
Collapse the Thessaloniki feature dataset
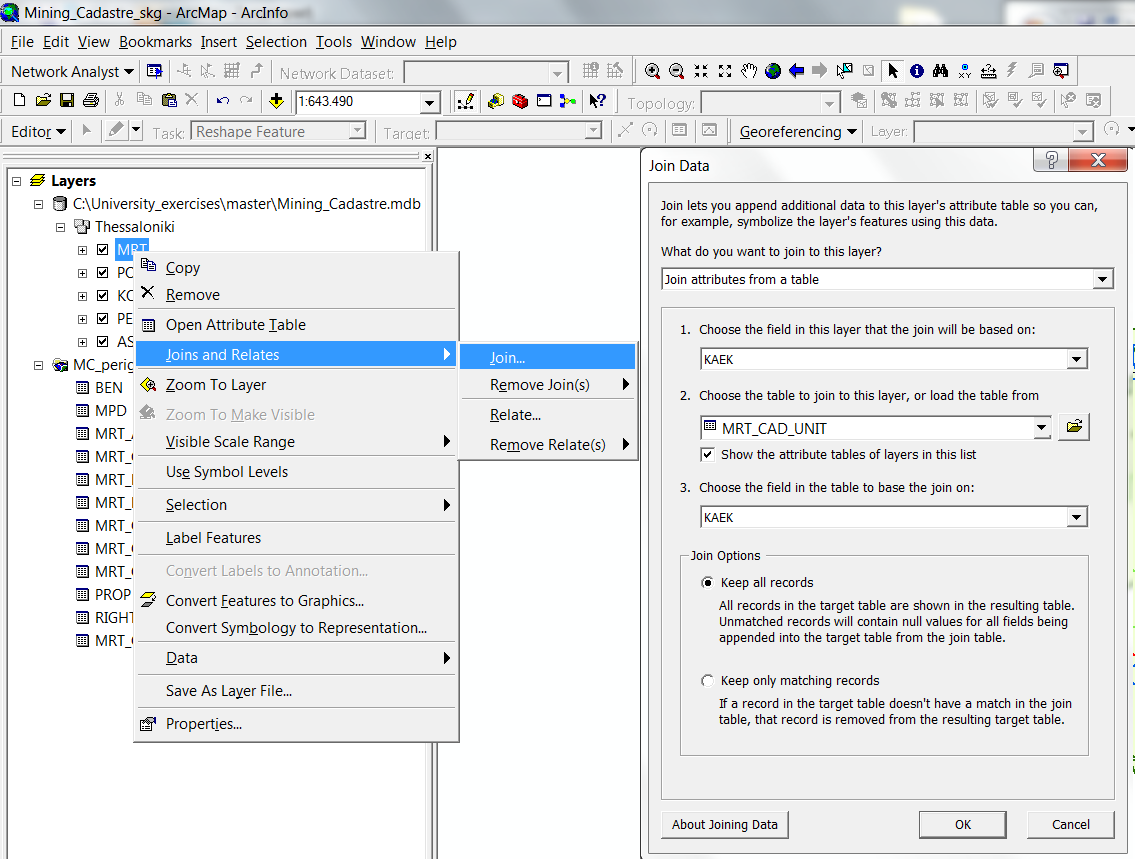coord(61,227)
